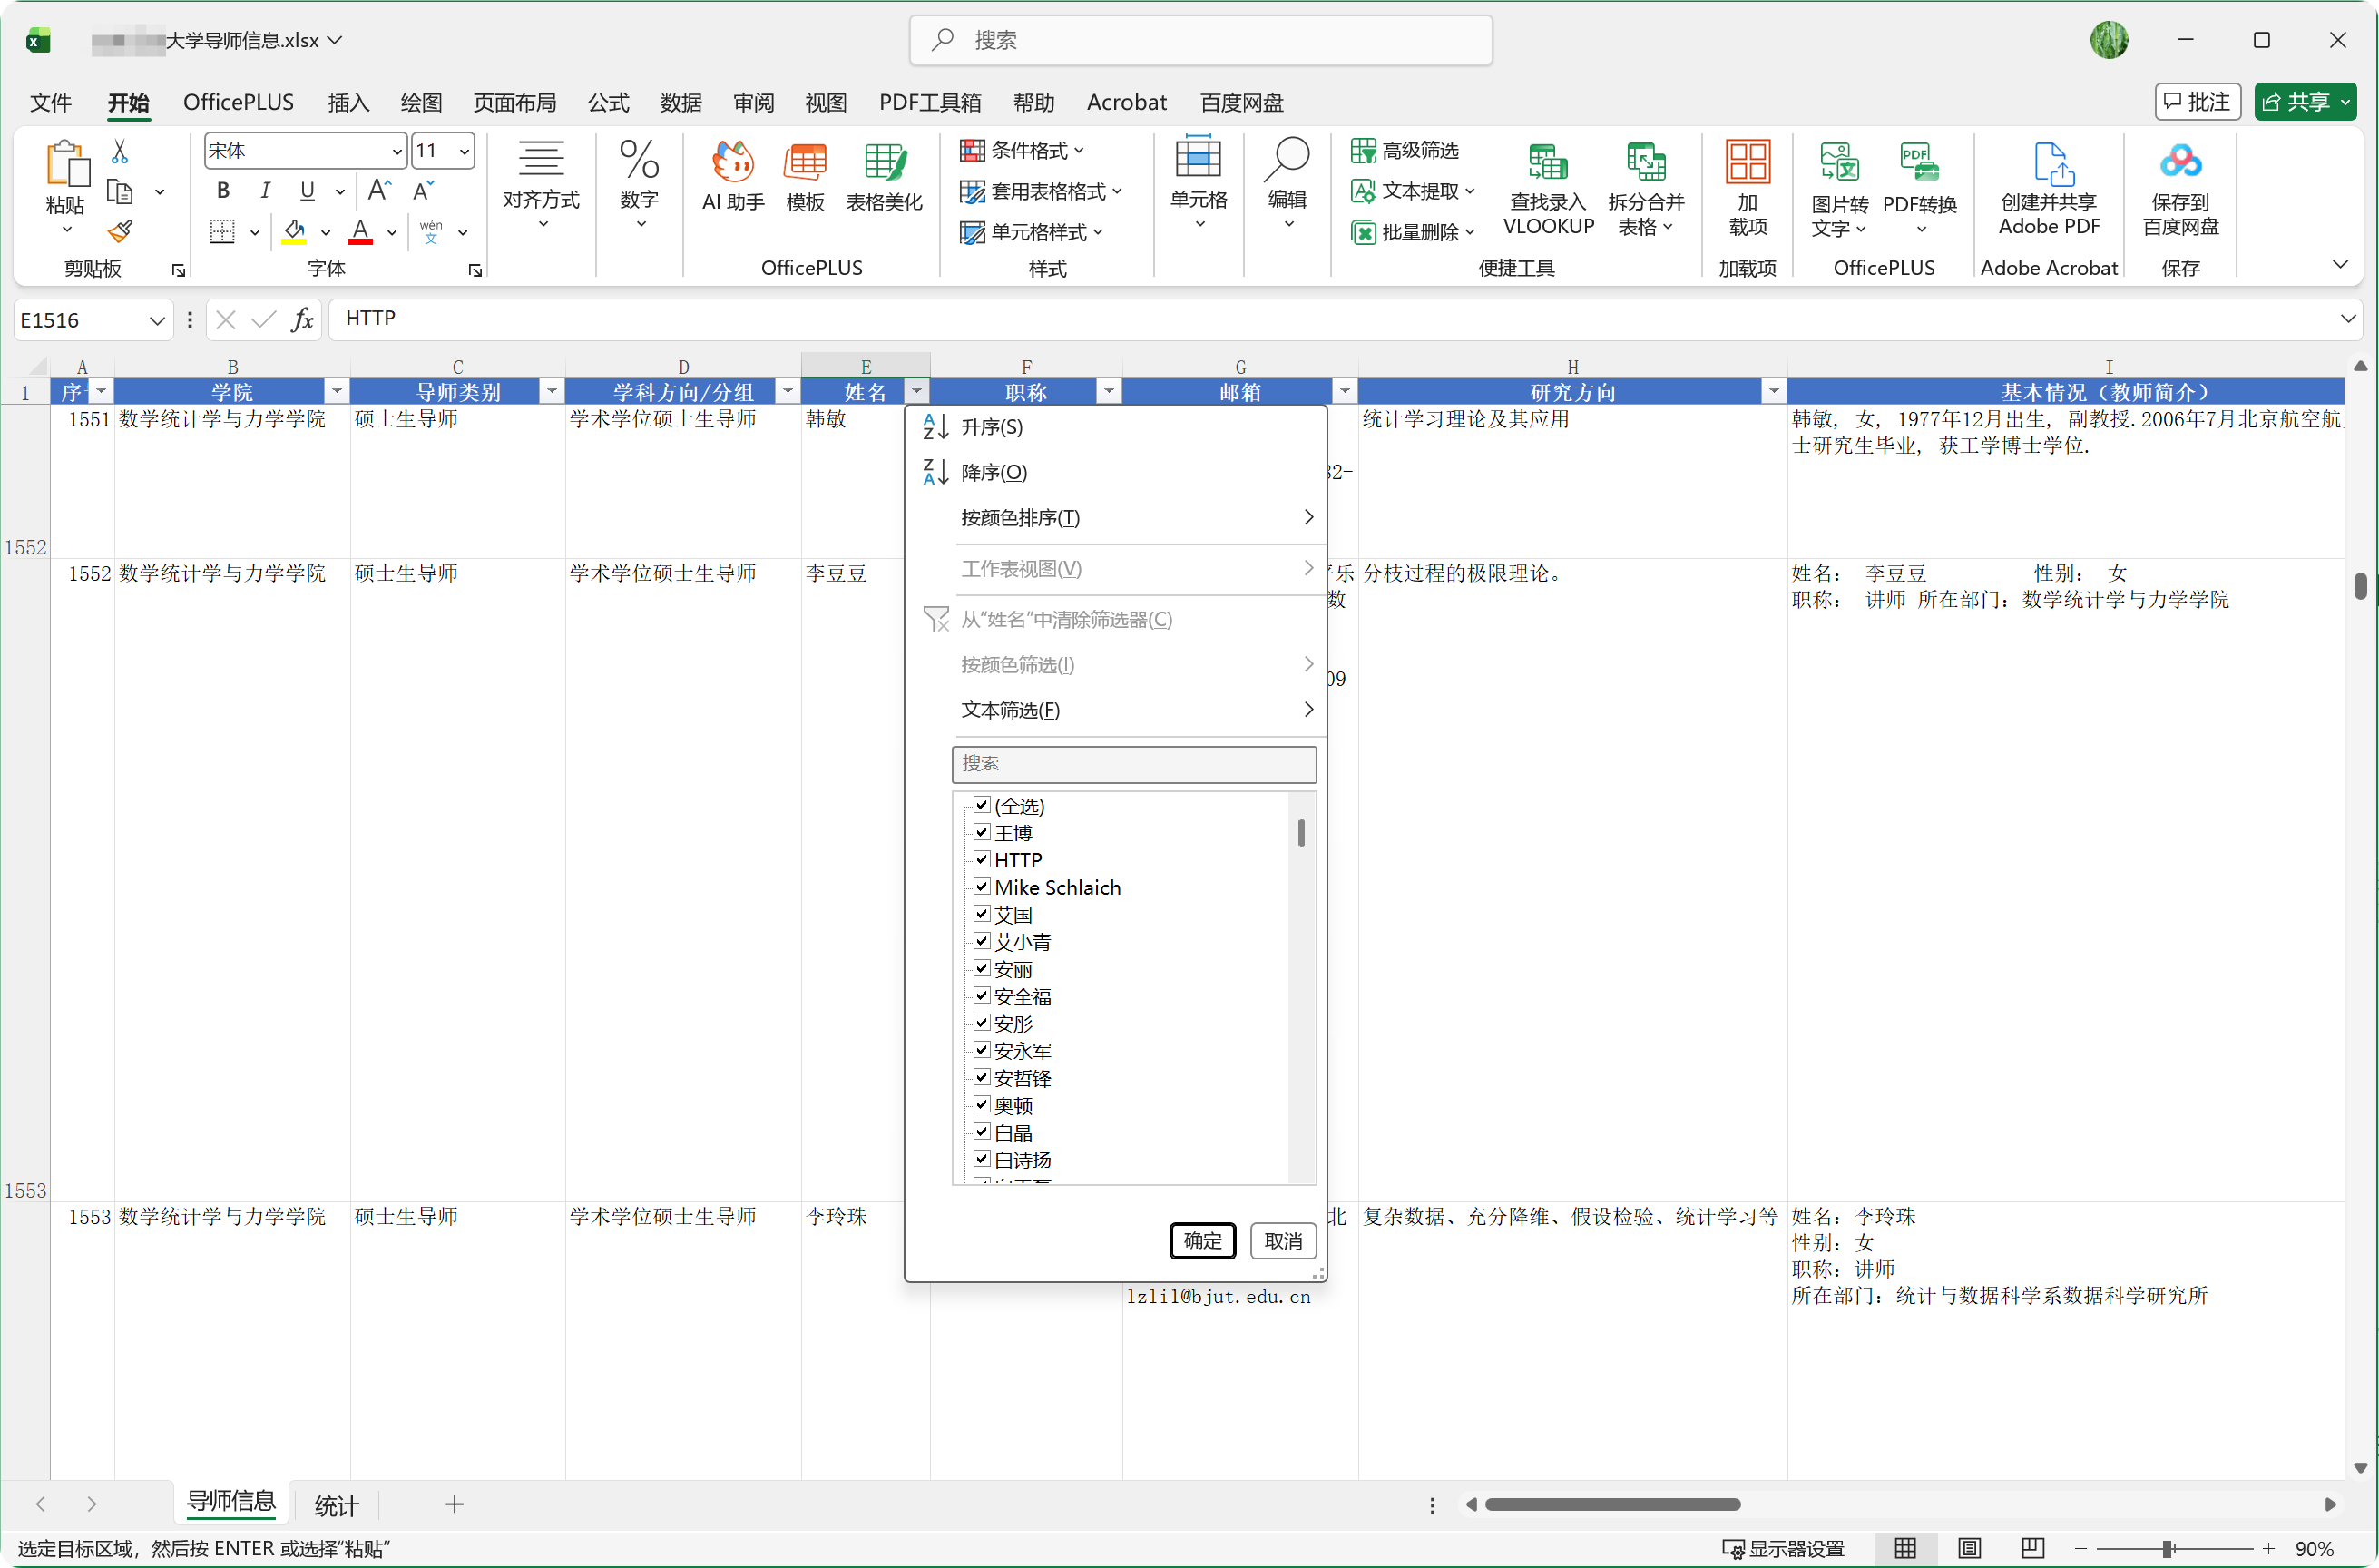2379x1568 pixels.
Task: Switch to Normal view in status bar
Action: click(1905, 1548)
